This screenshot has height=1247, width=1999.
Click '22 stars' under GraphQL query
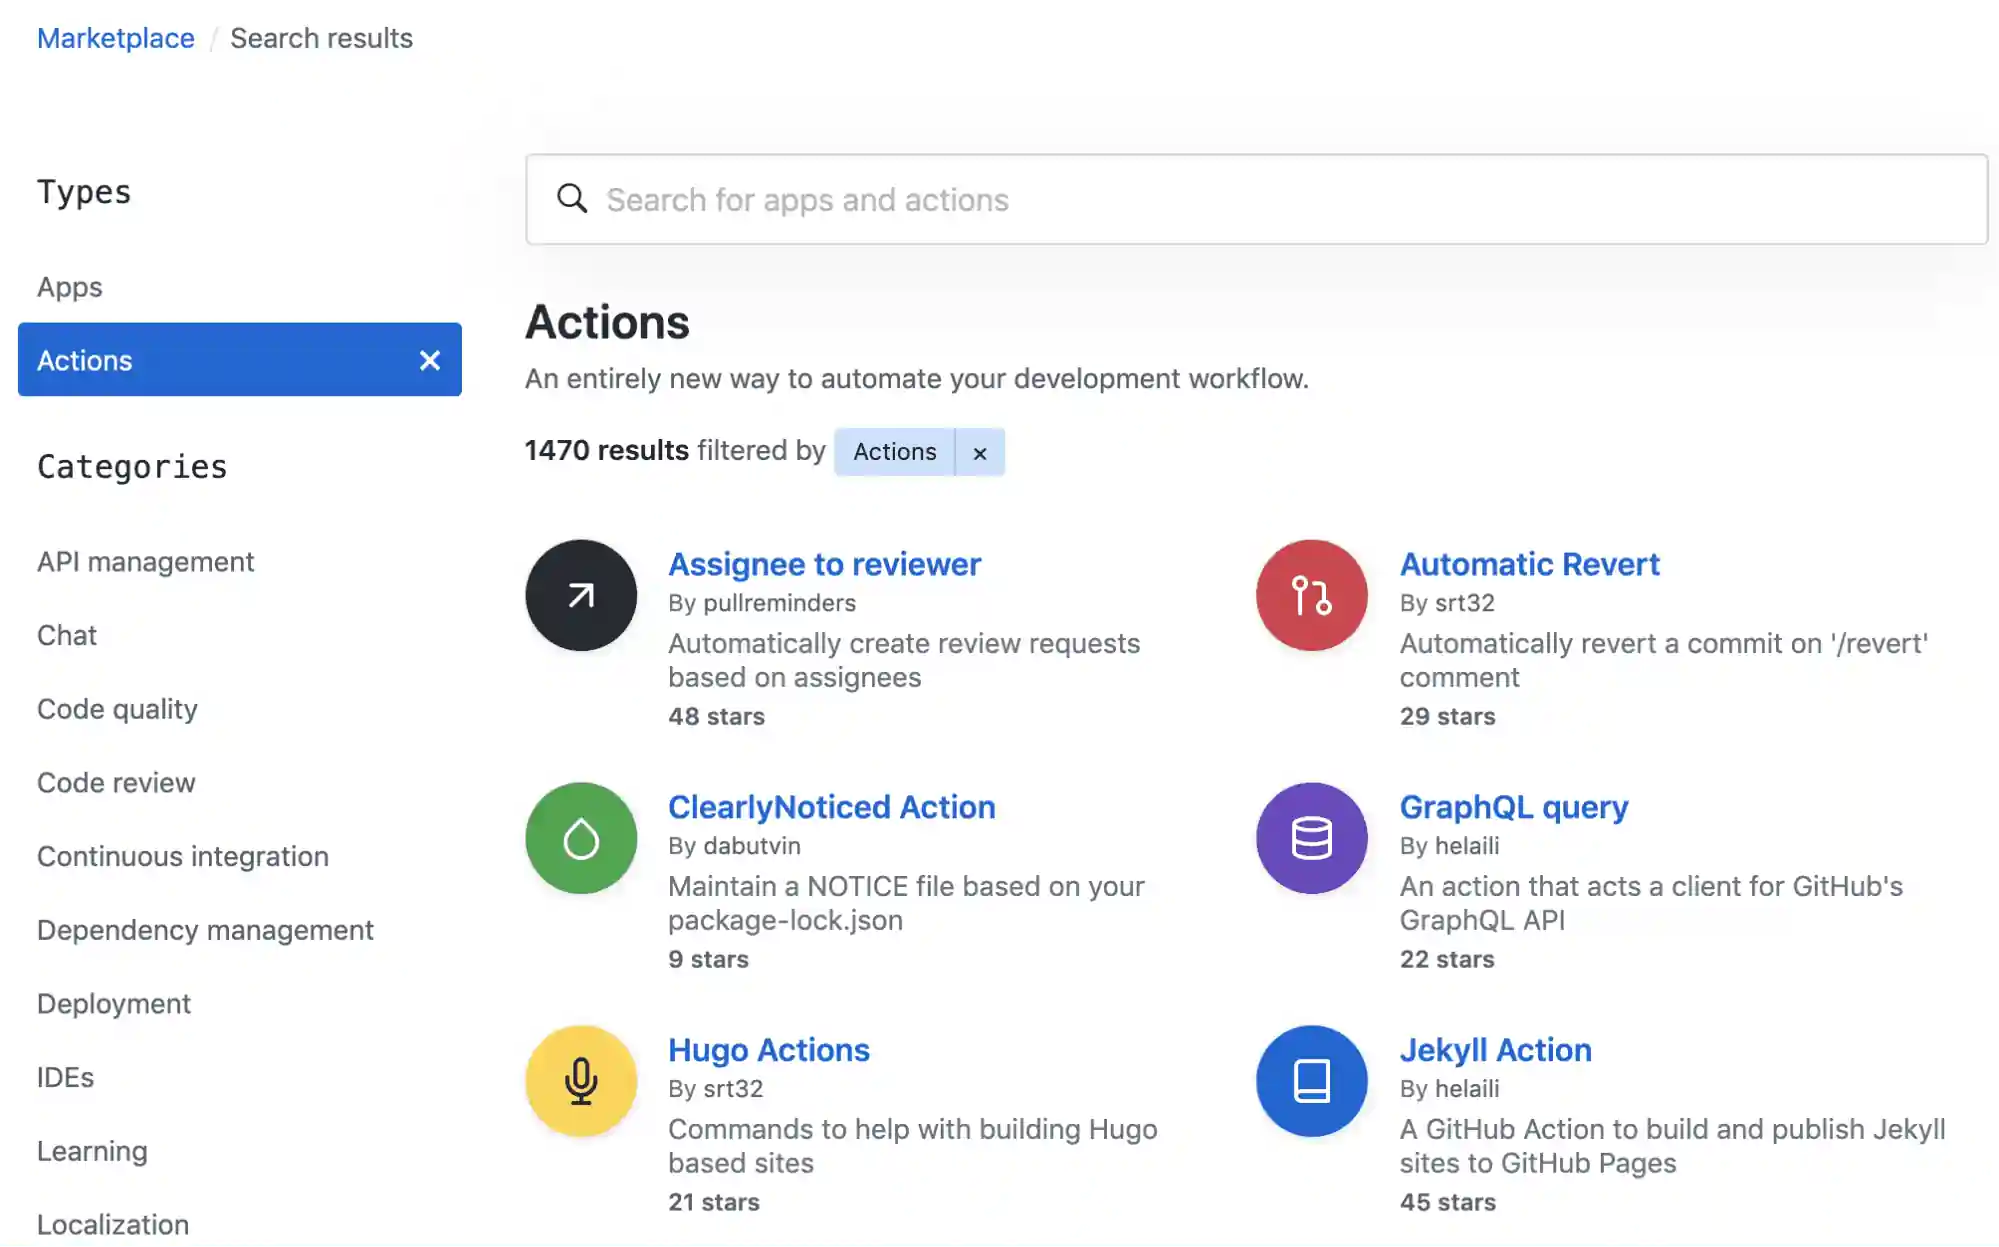point(1447,960)
